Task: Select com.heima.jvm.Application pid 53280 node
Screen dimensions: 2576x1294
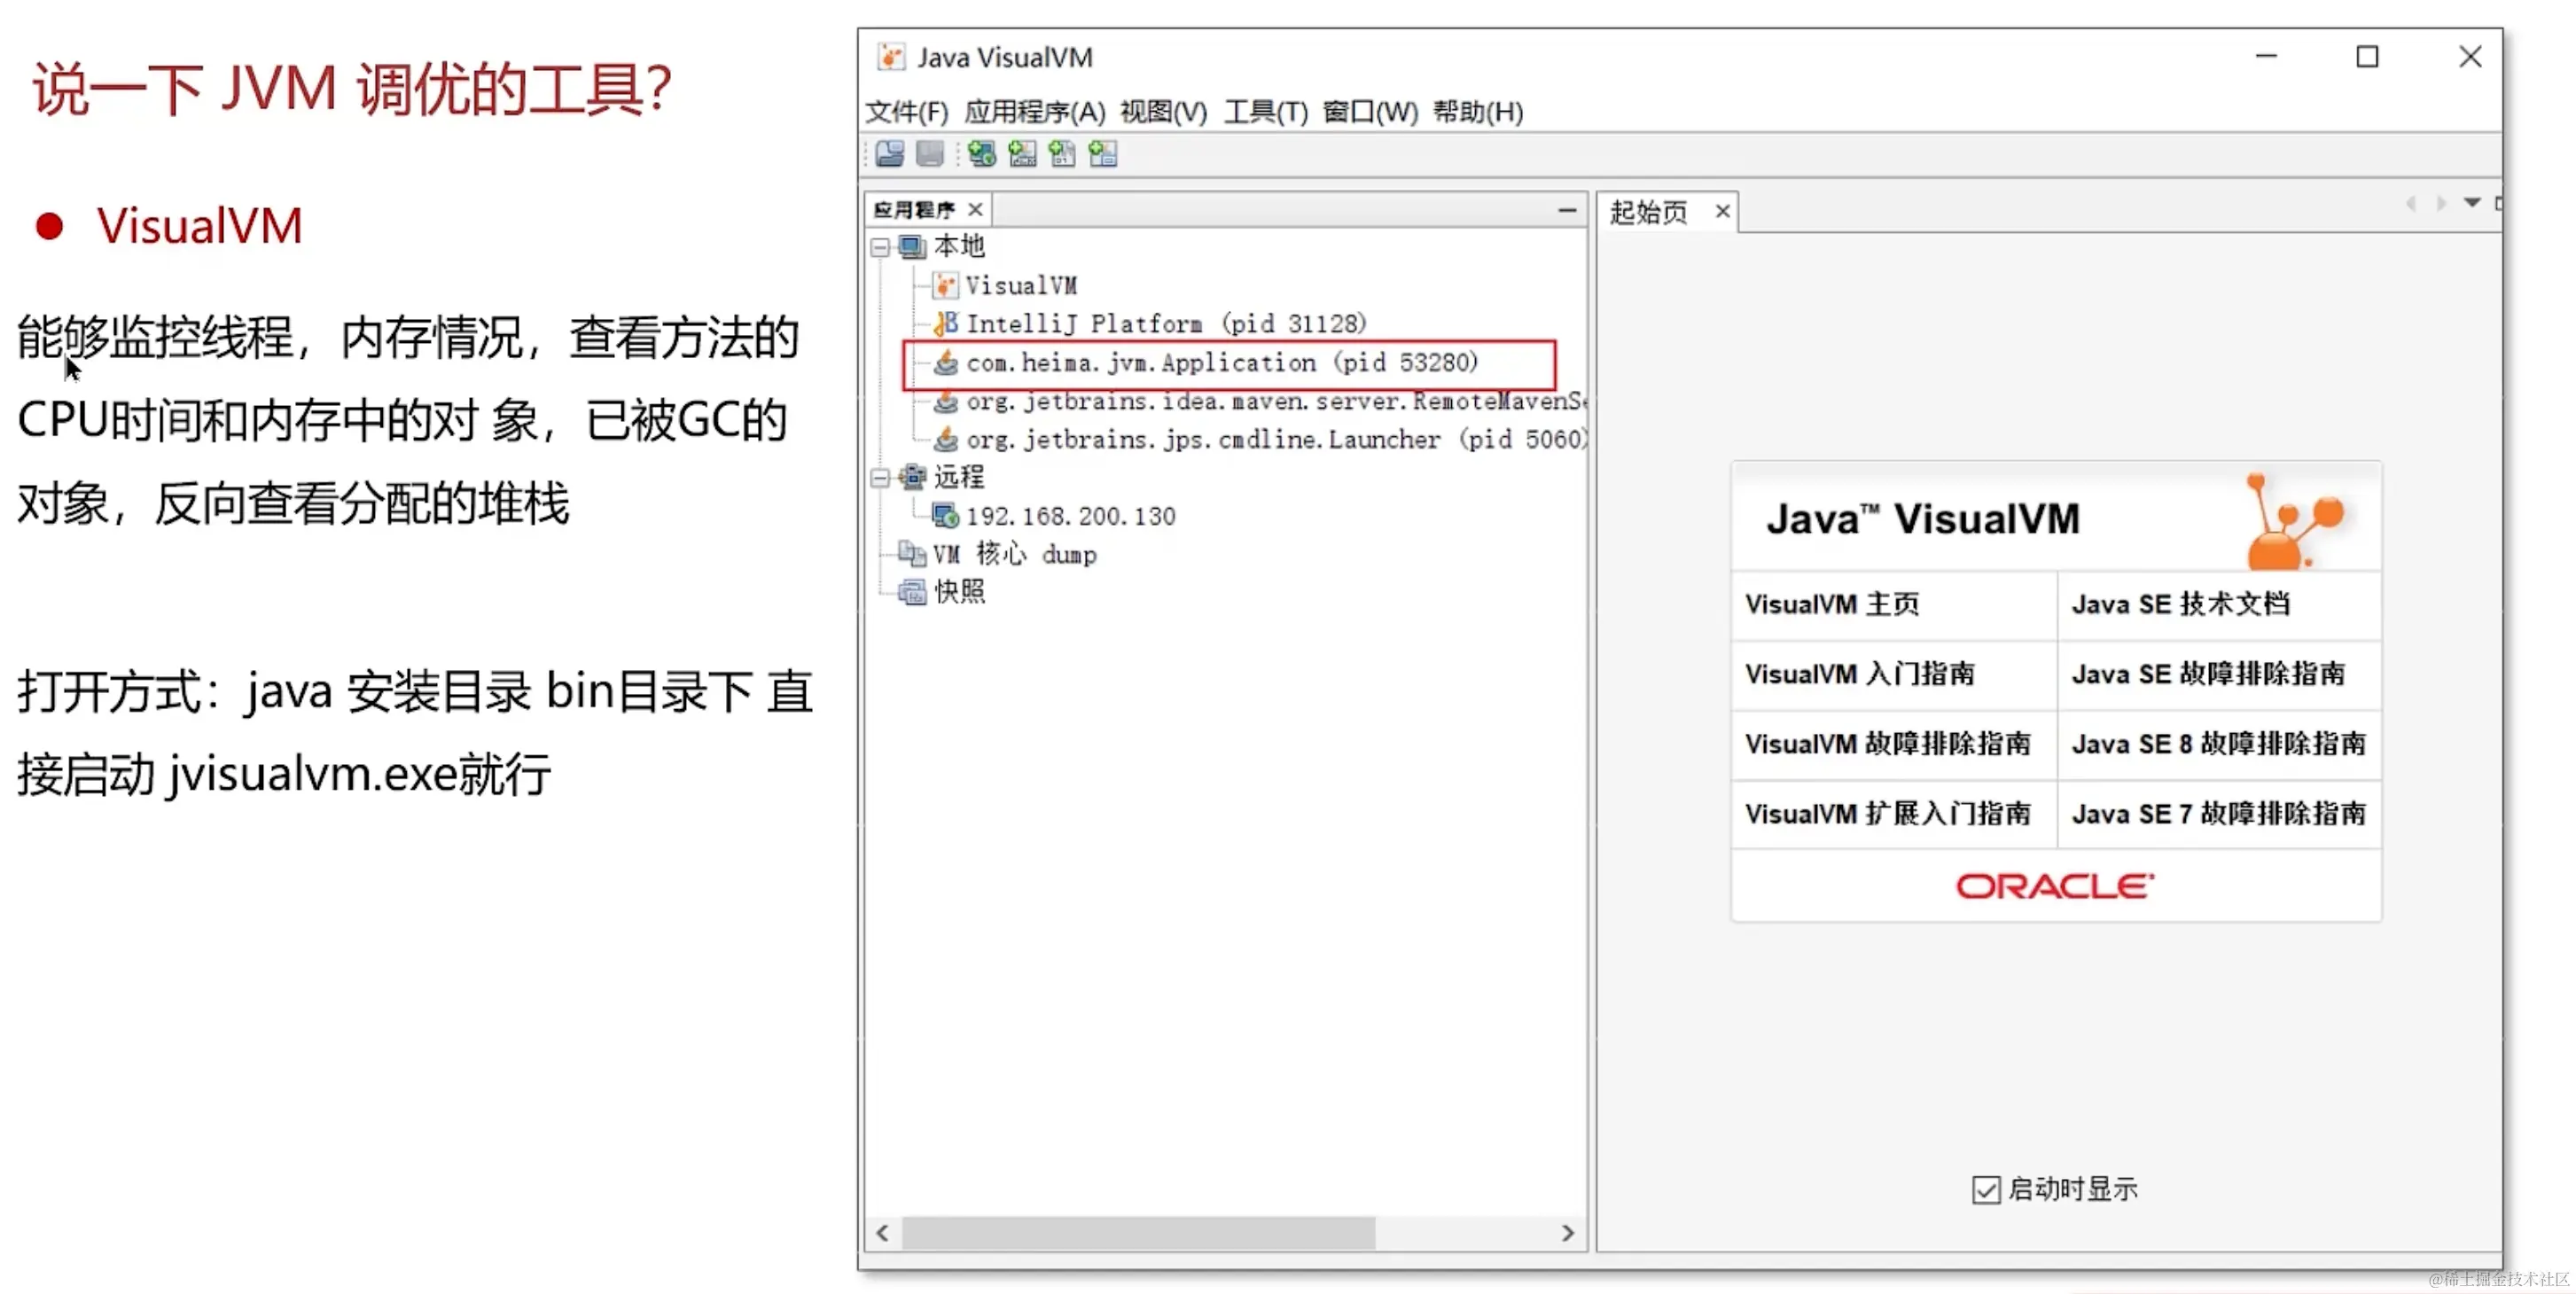Action: 1220,363
